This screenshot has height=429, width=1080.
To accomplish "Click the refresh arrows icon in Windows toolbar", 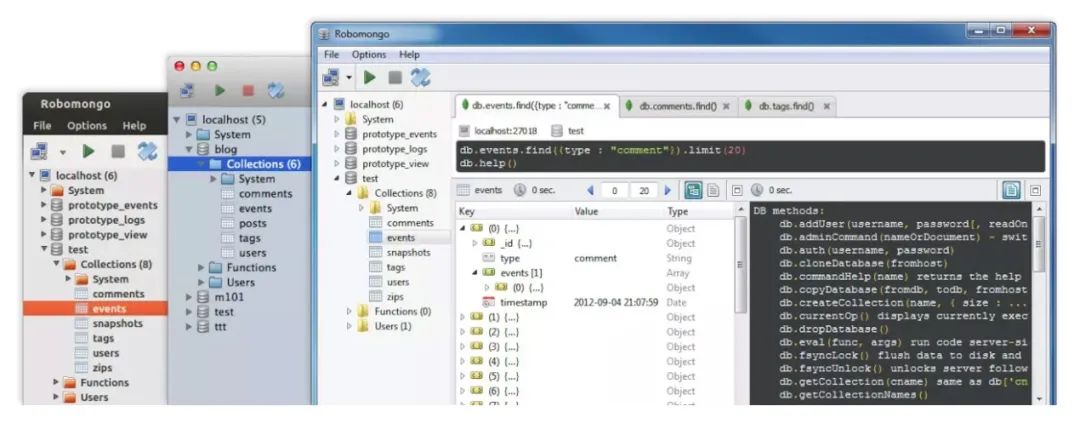I will point(421,77).
